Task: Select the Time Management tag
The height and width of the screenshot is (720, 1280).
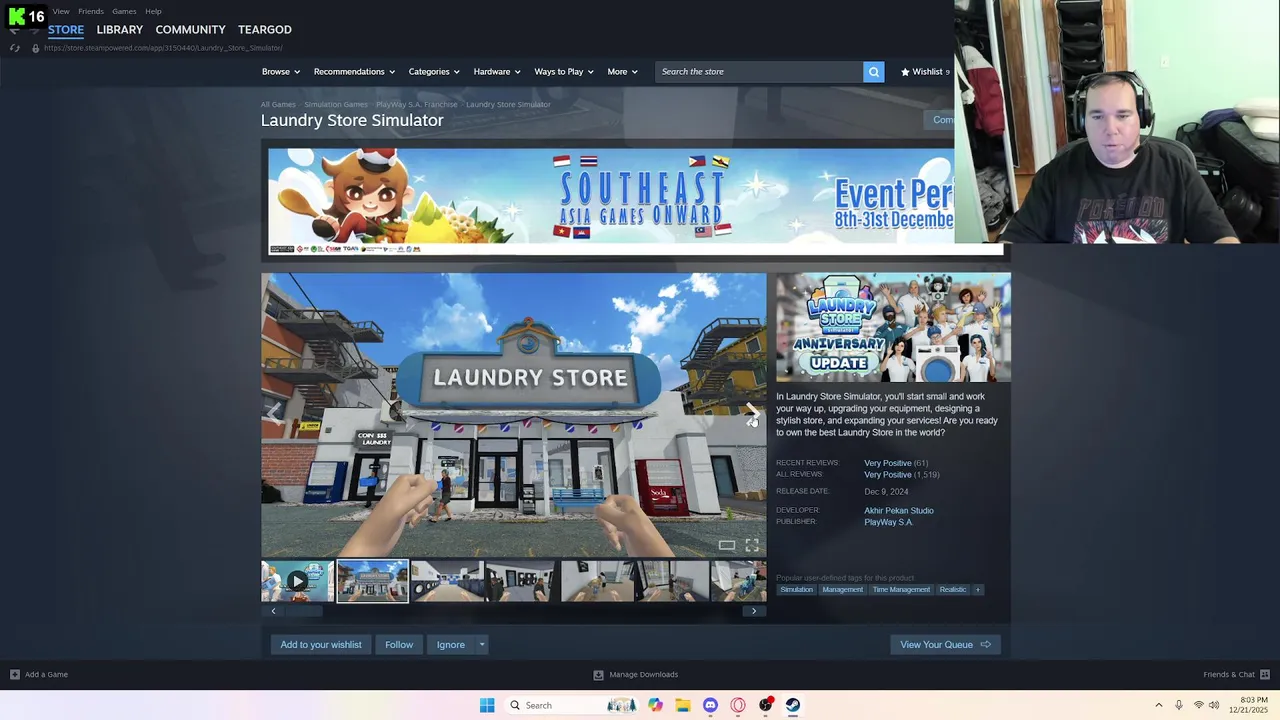Action: [x=901, y=590]
